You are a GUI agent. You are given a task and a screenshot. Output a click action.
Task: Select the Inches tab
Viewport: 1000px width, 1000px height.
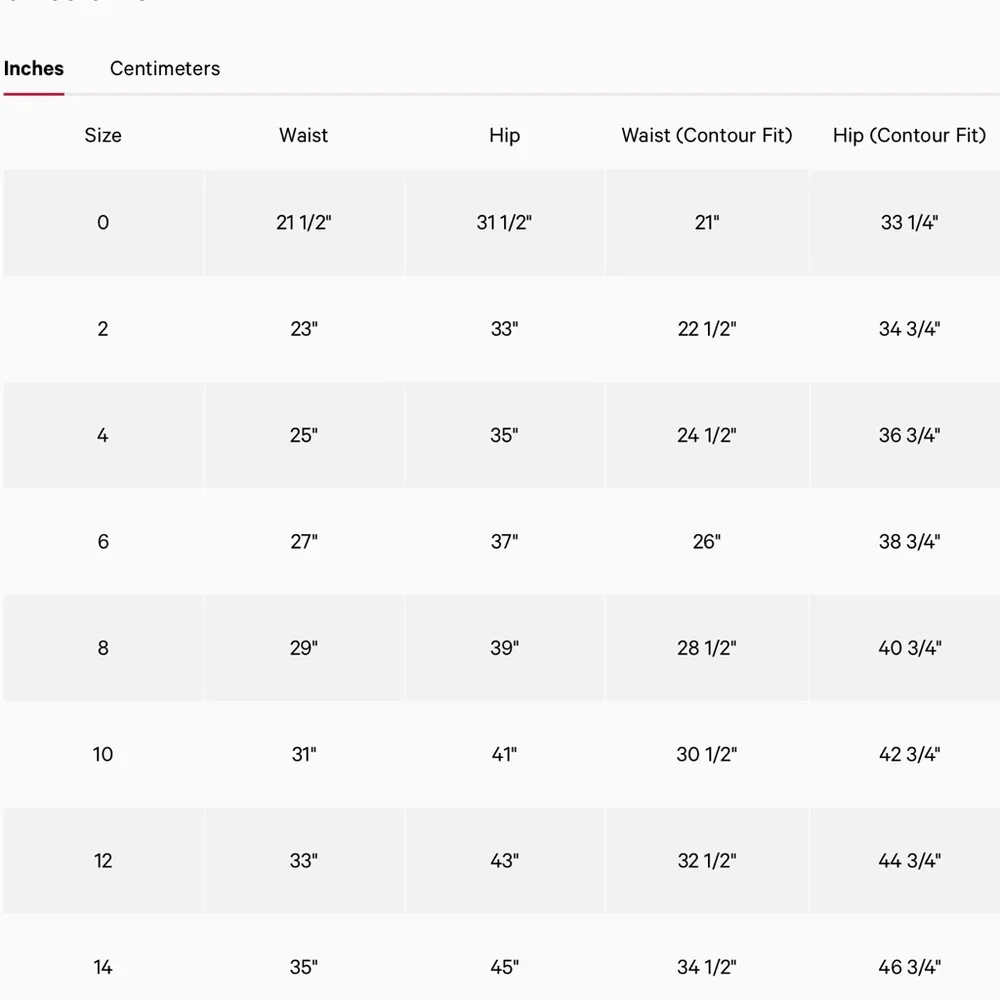pos(34,68)
